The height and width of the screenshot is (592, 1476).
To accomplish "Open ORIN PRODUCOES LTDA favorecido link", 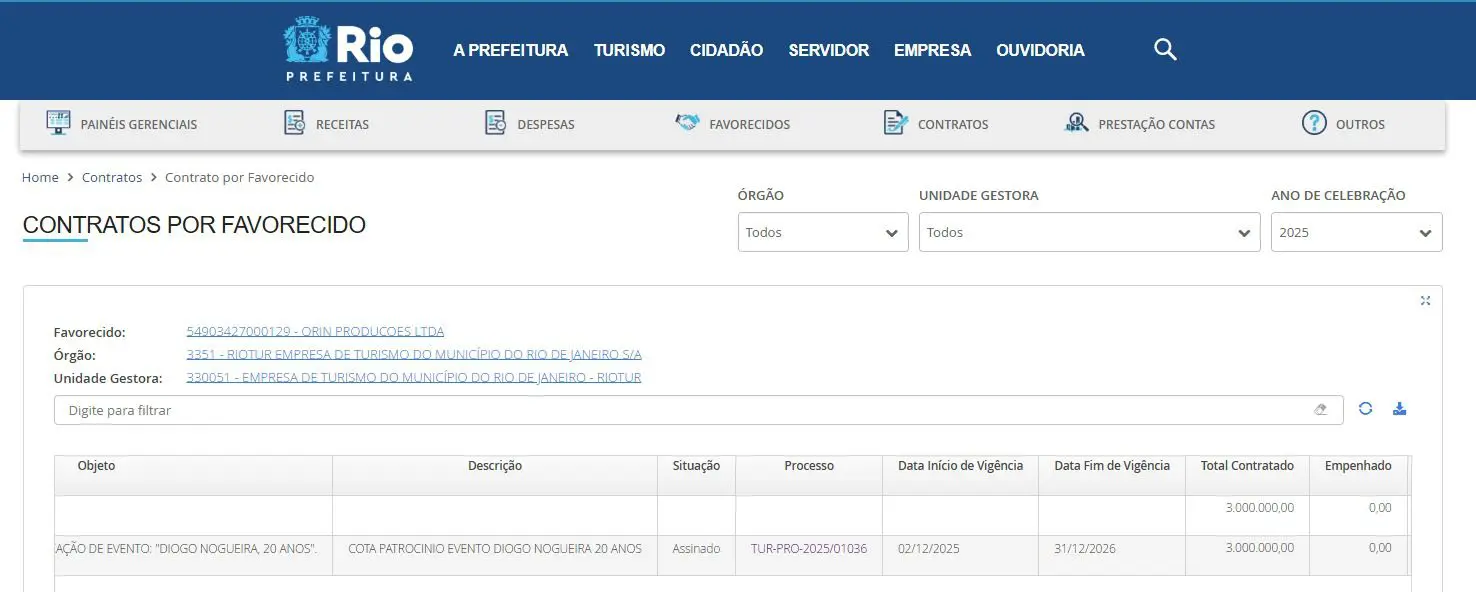I will click(x=315, y=331).
